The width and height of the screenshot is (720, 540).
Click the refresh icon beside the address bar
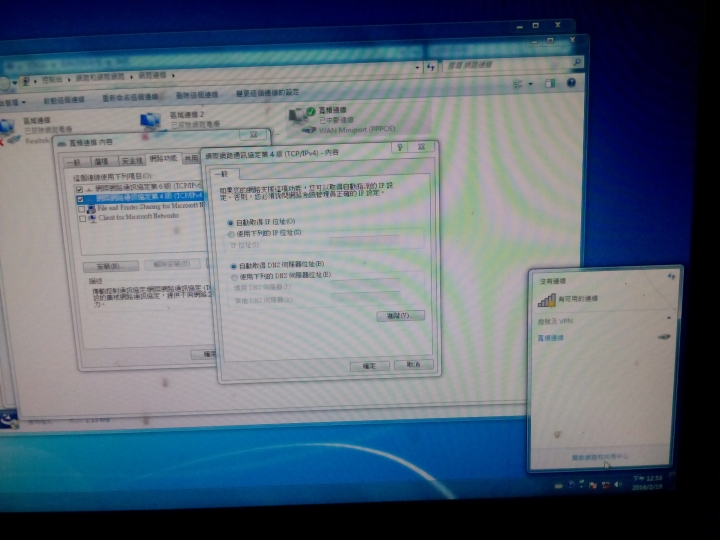431,68
